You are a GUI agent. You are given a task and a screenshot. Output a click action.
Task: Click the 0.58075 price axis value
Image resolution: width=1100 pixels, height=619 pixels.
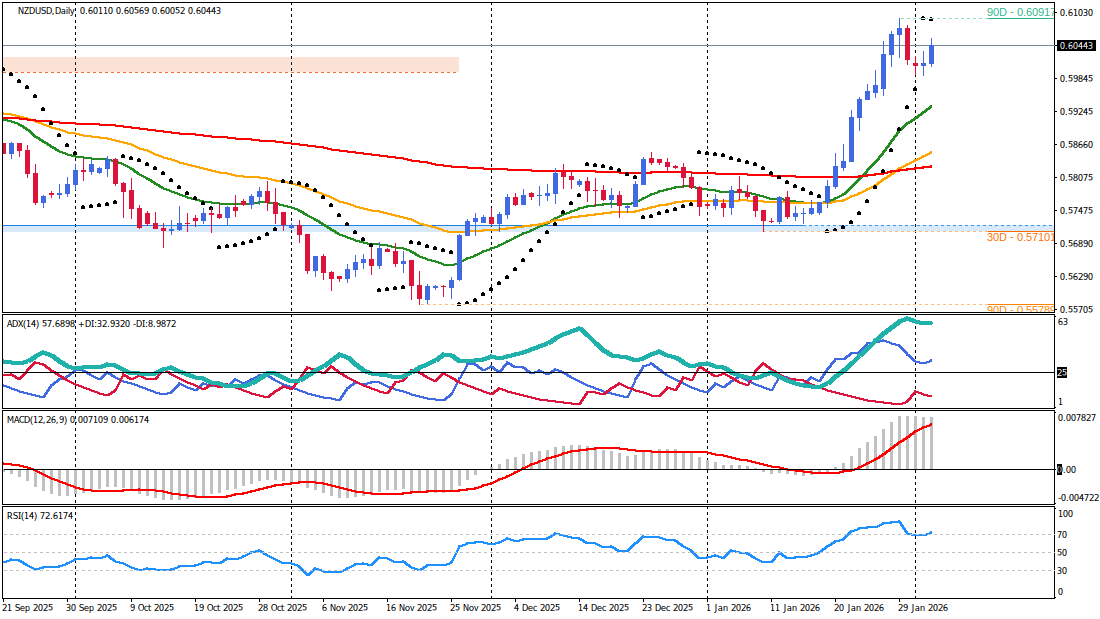pos(1077,178)
